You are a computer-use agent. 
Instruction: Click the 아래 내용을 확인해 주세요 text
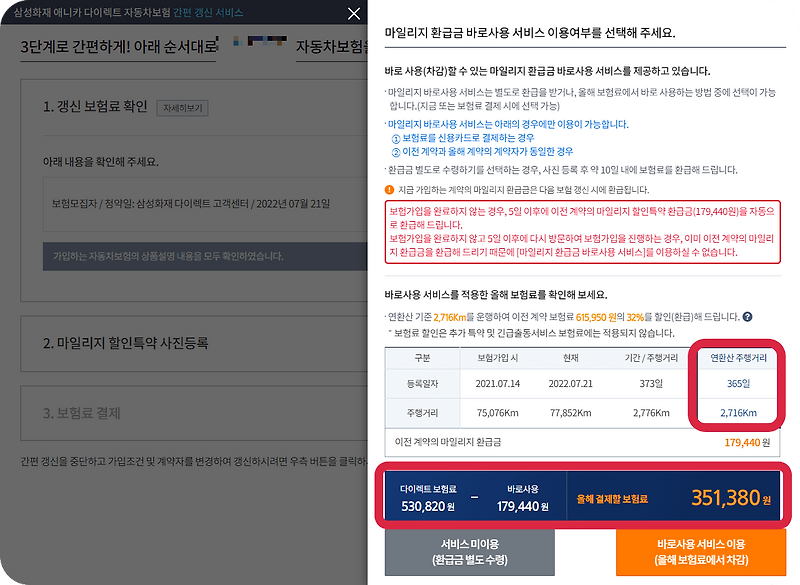101,162
